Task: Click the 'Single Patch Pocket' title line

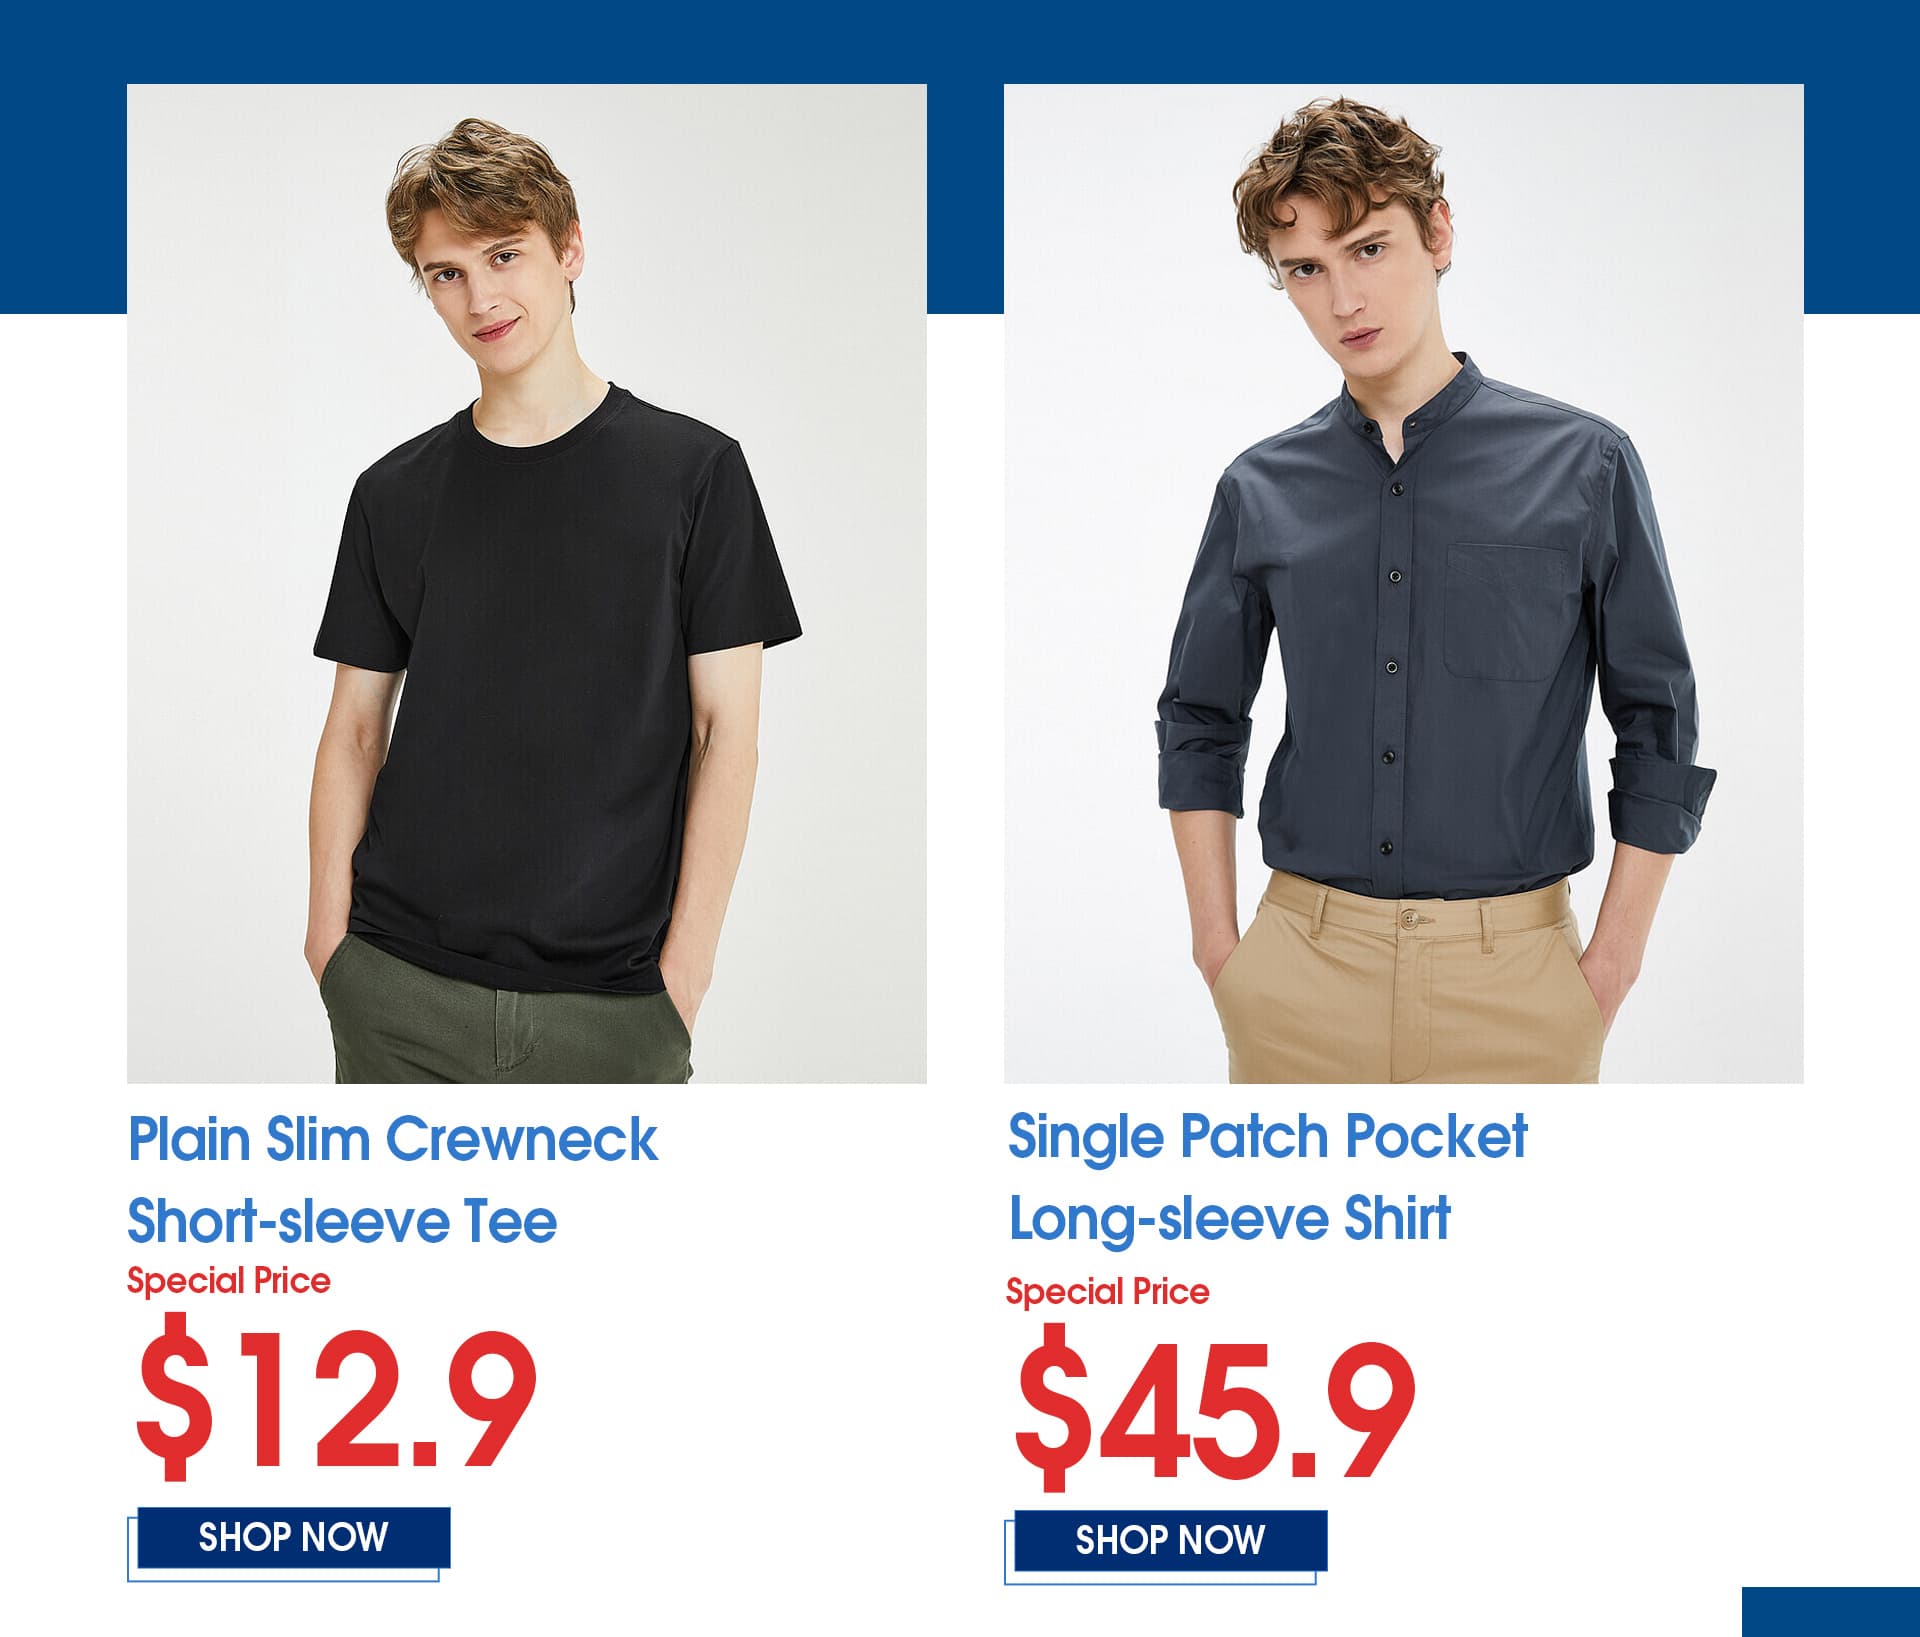Action: [1267, 1136]
